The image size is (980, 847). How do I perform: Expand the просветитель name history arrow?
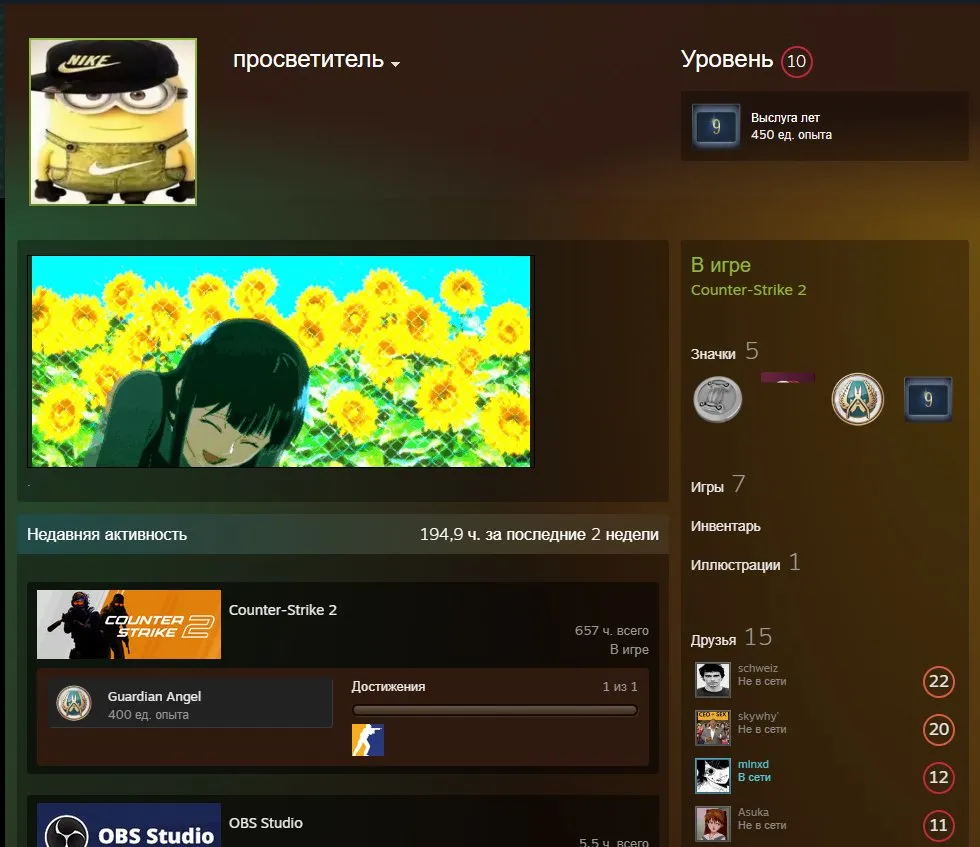pos(395,64)
